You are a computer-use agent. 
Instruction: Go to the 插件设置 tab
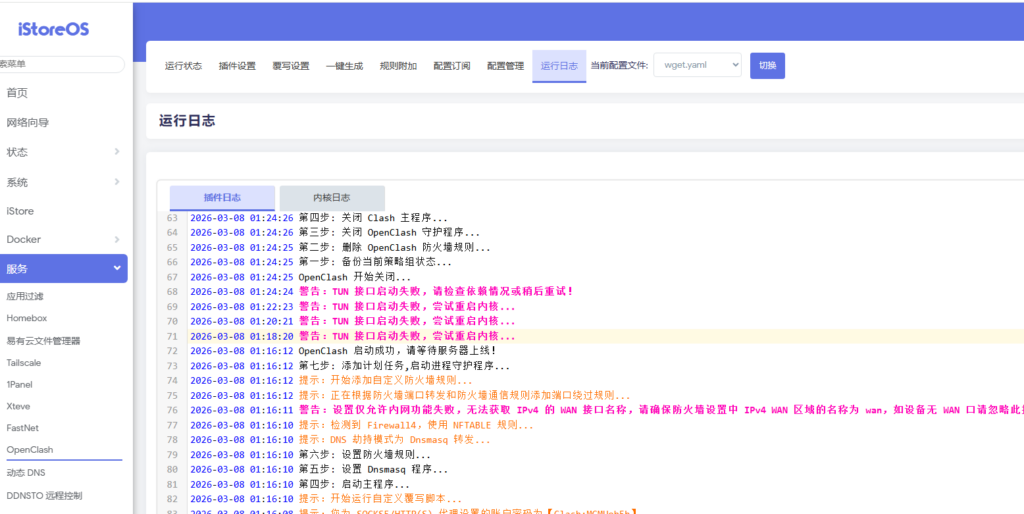coord(237,66)
